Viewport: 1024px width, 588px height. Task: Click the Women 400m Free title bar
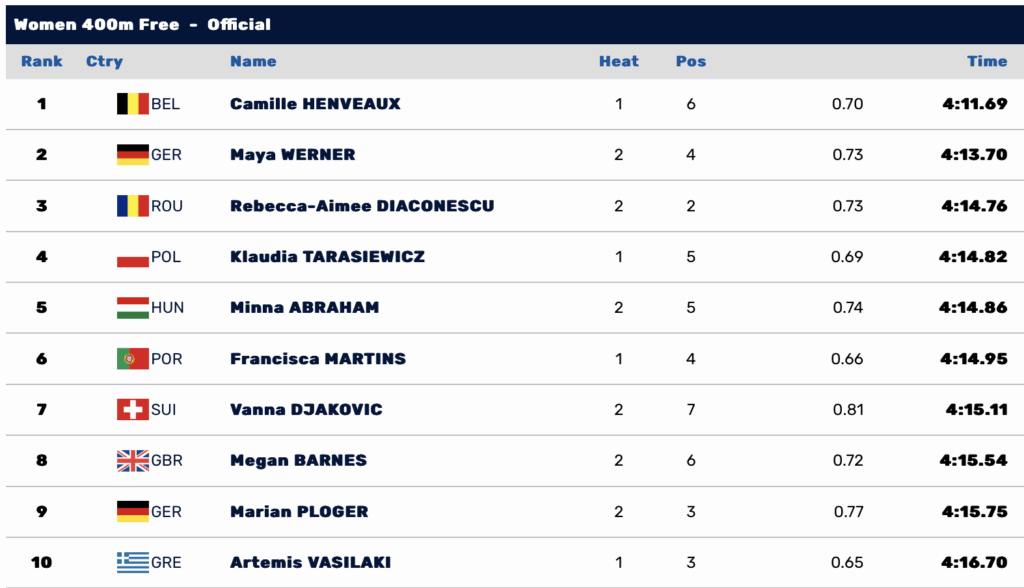click(142, 24)
